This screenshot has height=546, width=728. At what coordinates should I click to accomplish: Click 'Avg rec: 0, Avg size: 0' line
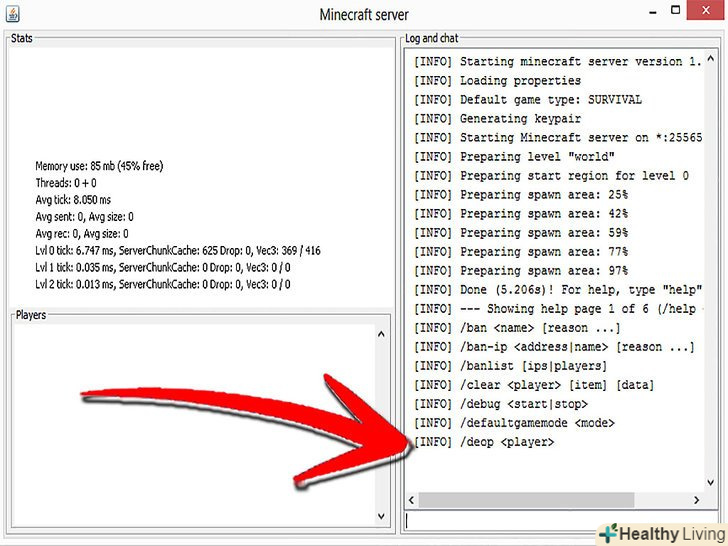tap(82, 234)
